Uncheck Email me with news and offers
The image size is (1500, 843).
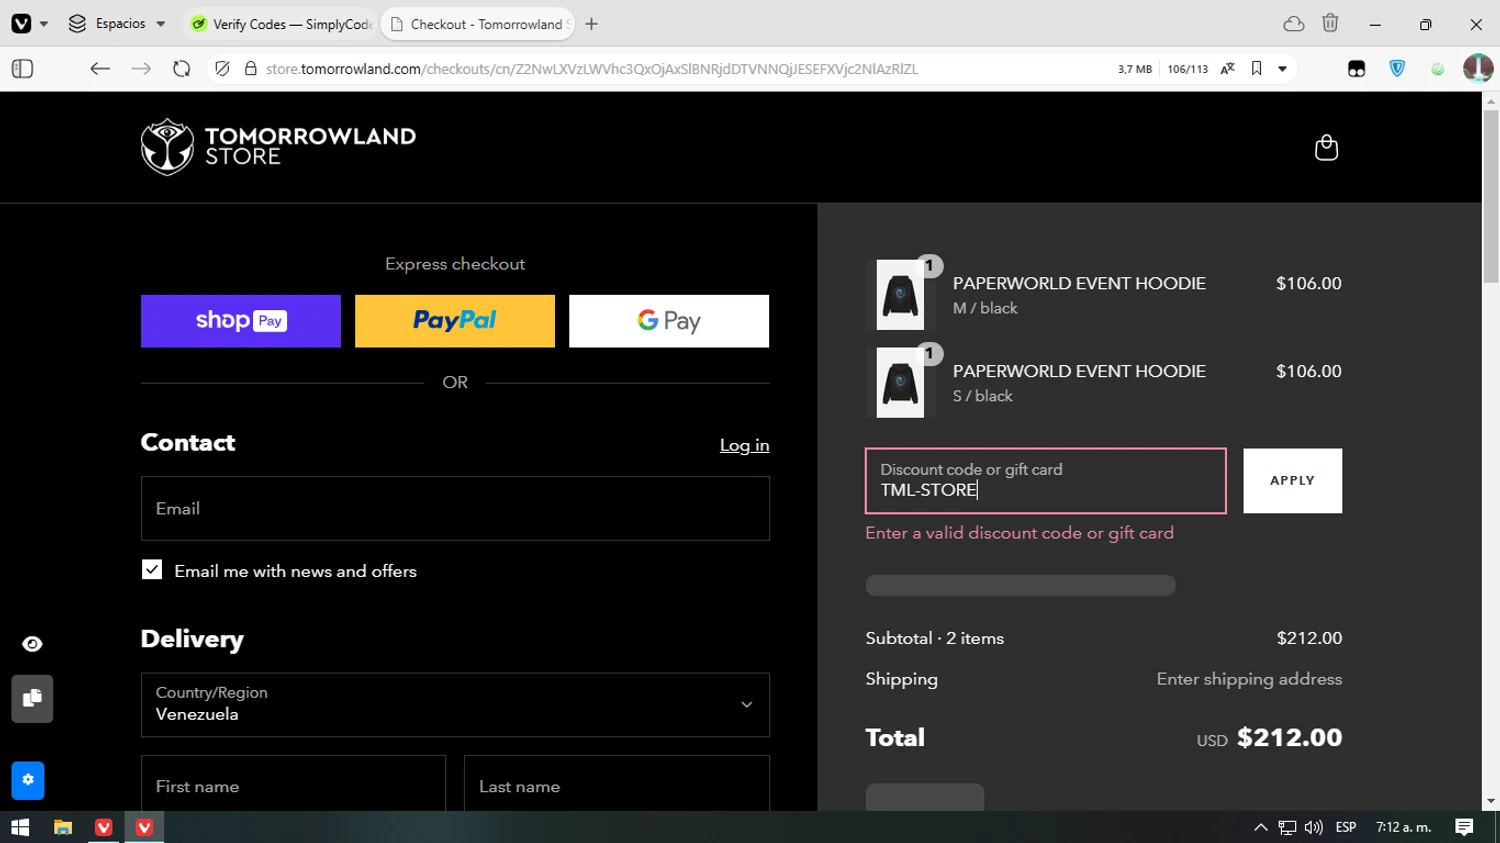tap(152, 570)
